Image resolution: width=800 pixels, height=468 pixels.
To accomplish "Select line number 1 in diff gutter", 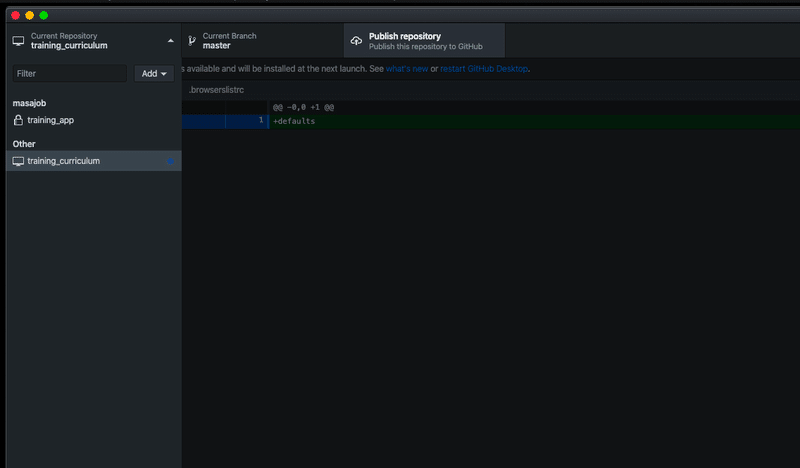I will 261,120.
